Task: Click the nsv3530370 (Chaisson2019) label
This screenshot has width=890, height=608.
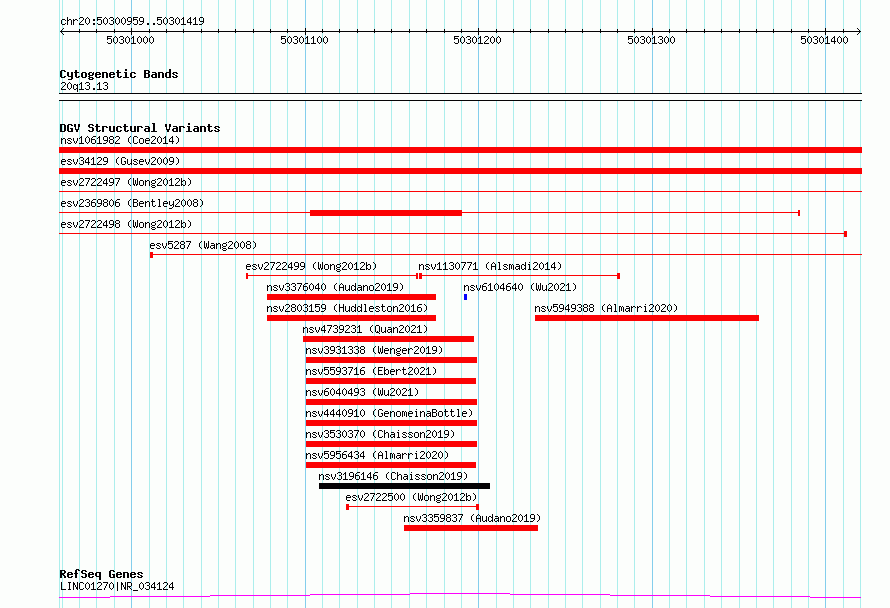Action: click(x=380, y=434)
